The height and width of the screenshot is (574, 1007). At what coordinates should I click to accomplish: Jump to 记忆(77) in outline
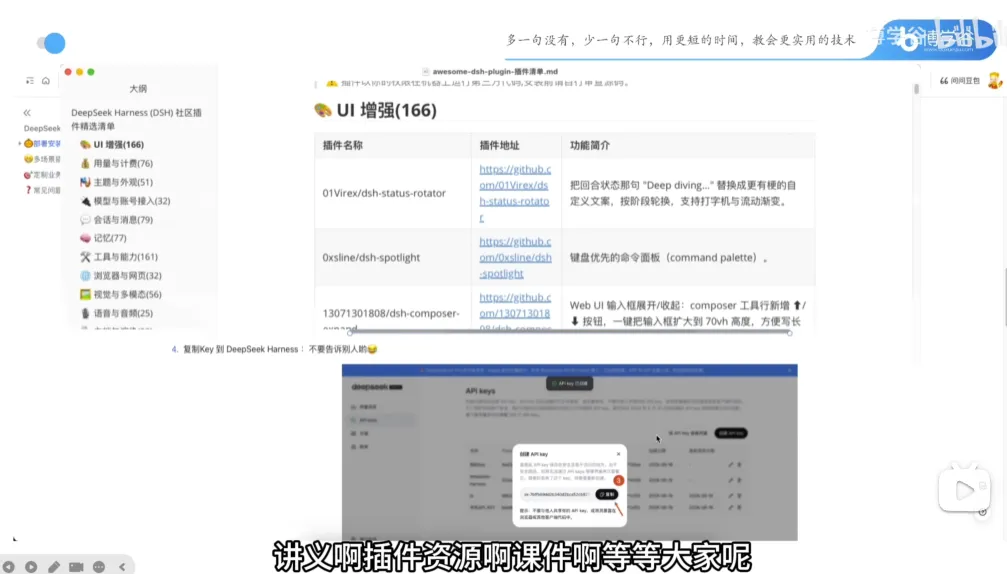pyautogui.click(x=110, y=238)
